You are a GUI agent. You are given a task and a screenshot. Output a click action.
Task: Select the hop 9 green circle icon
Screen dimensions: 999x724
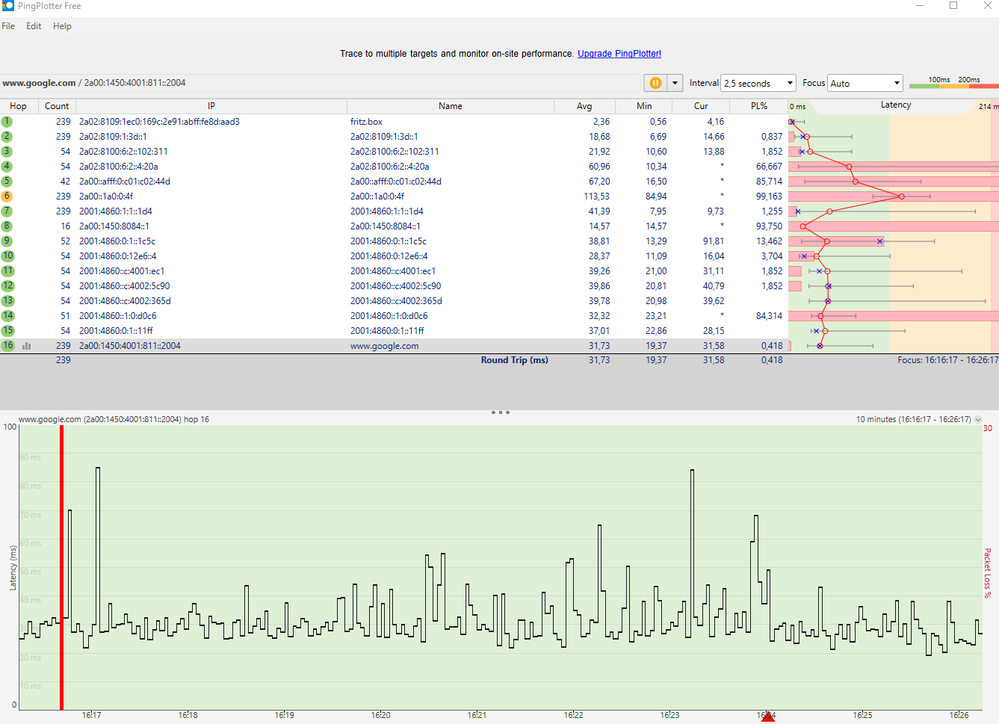7,241
